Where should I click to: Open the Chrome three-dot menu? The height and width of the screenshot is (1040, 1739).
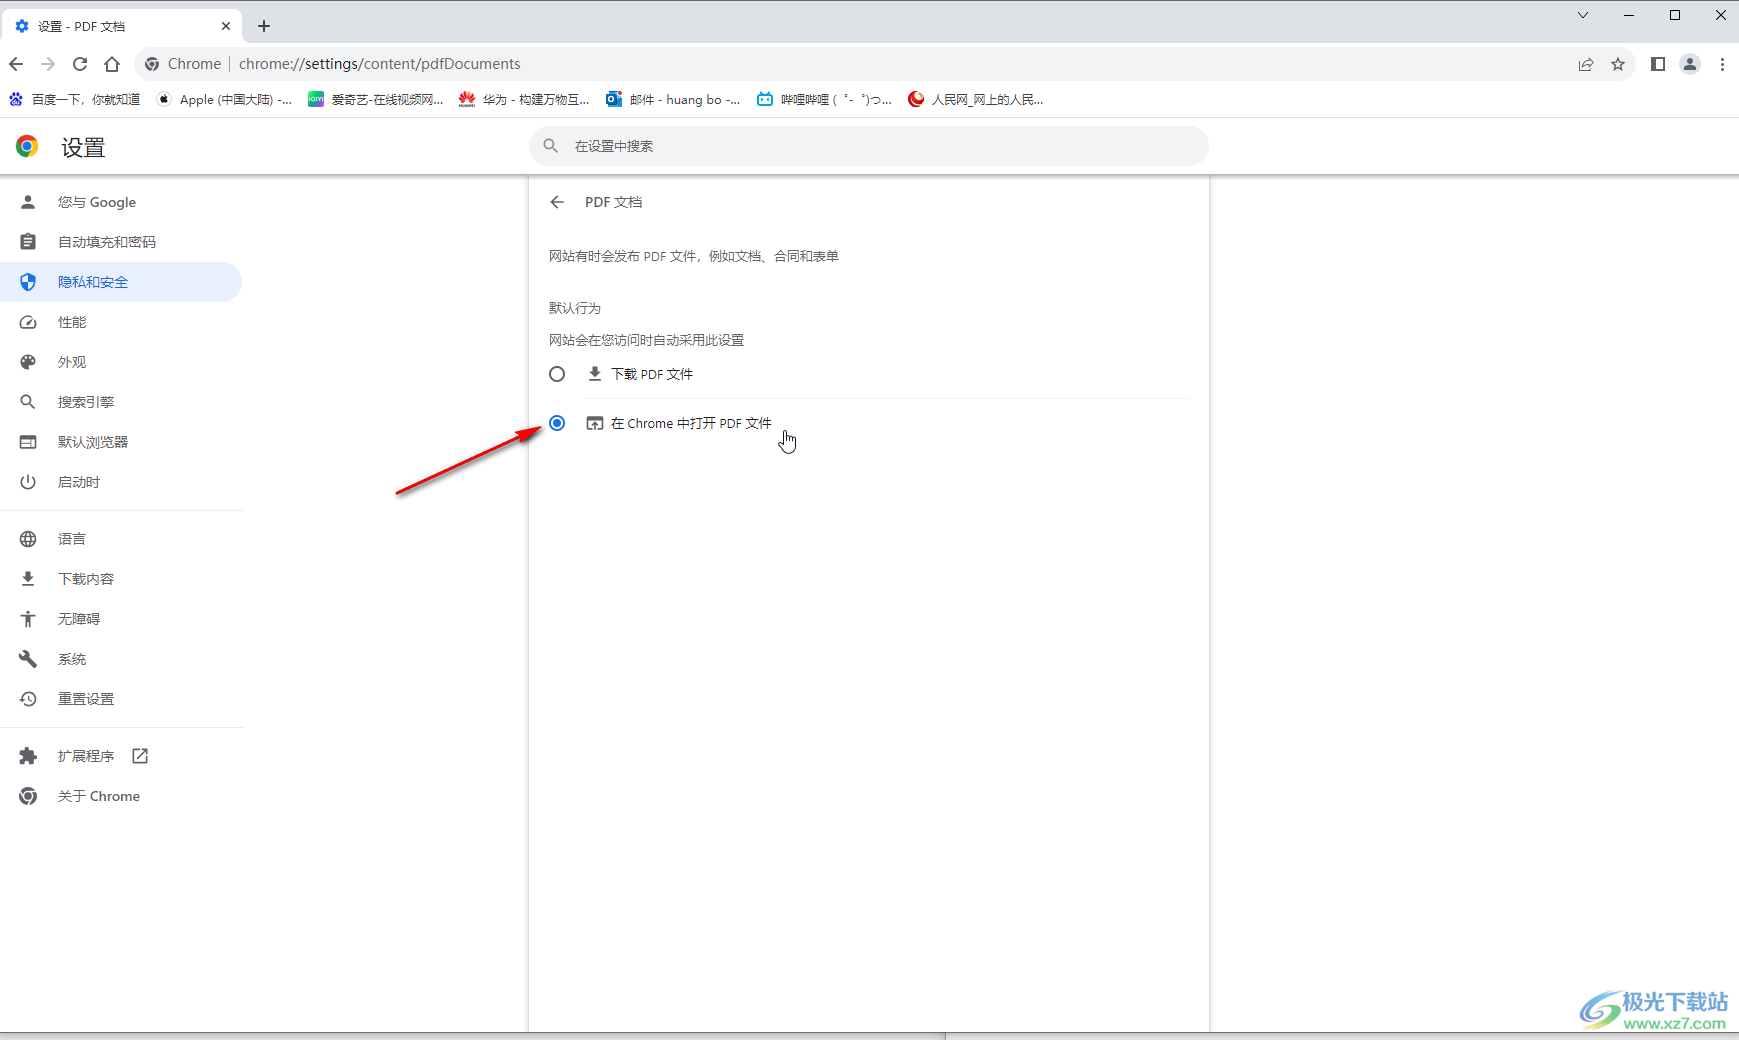1722,64
